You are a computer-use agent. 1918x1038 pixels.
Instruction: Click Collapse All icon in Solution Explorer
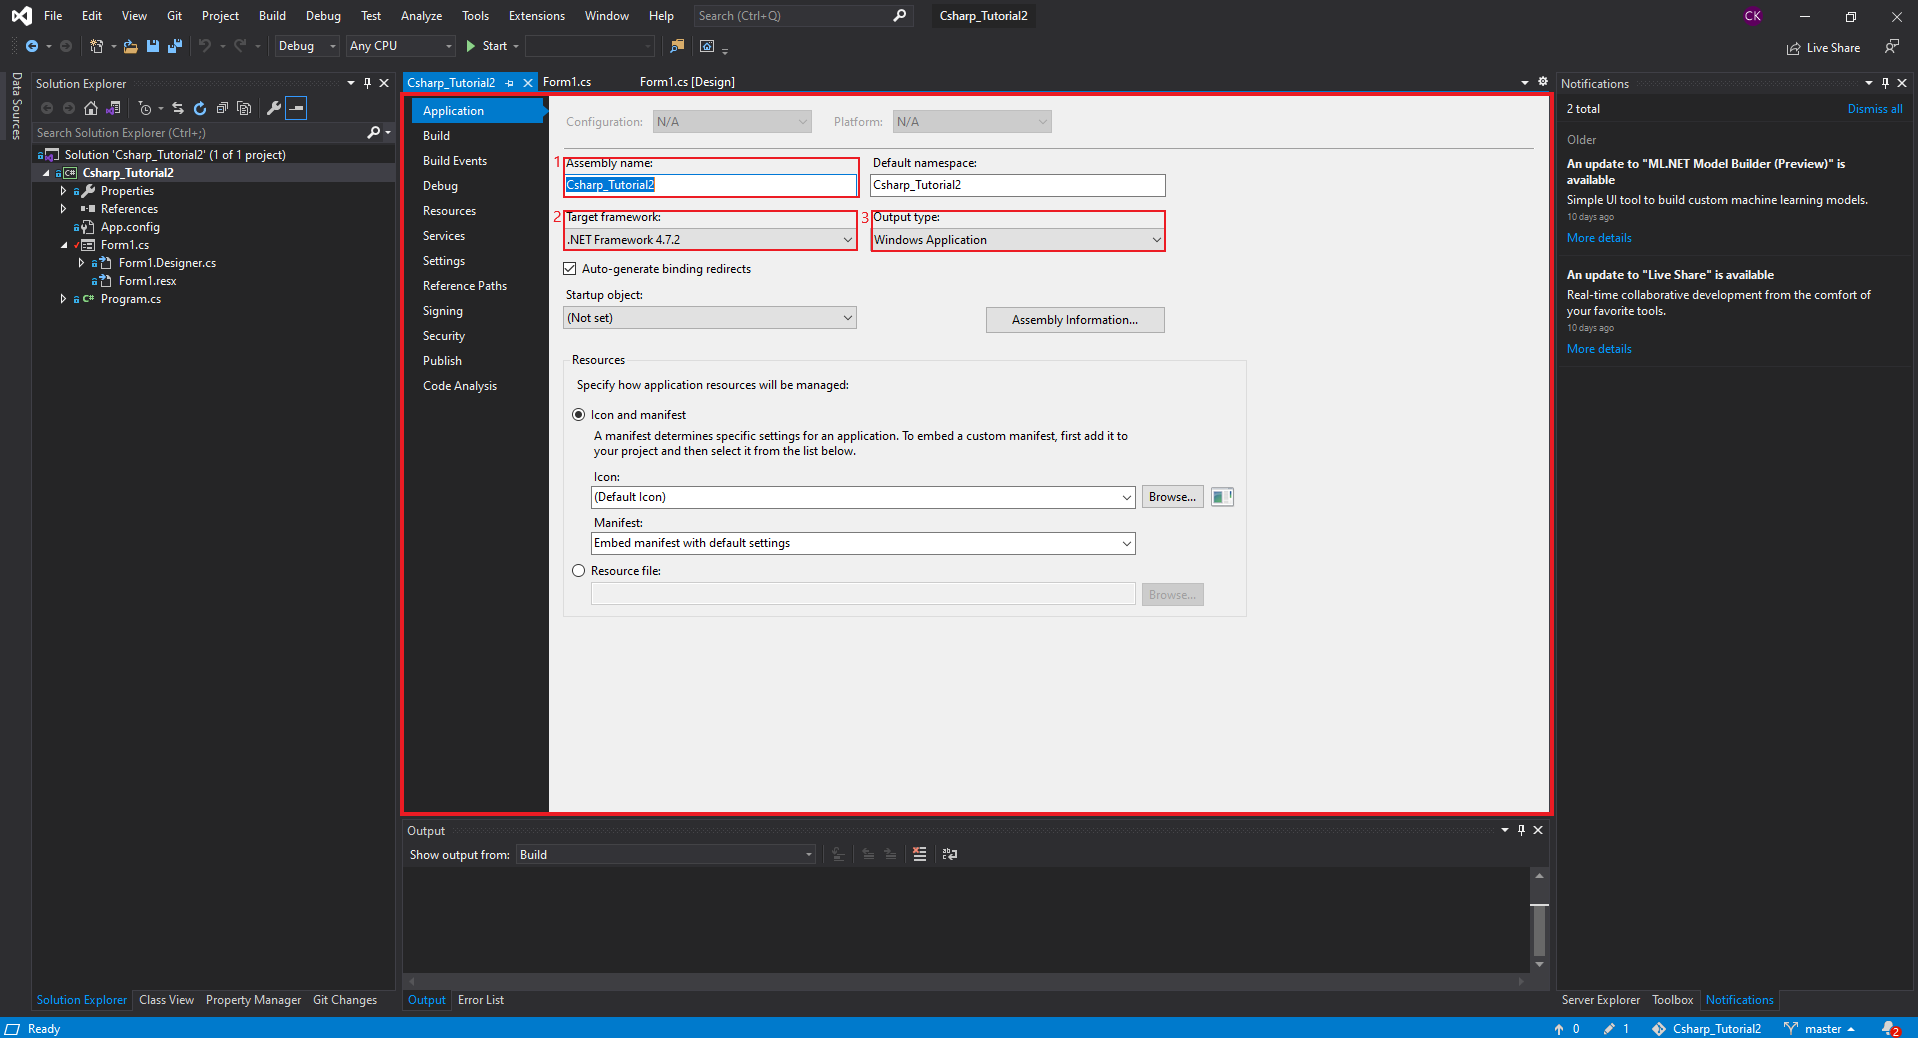(222, 108)
